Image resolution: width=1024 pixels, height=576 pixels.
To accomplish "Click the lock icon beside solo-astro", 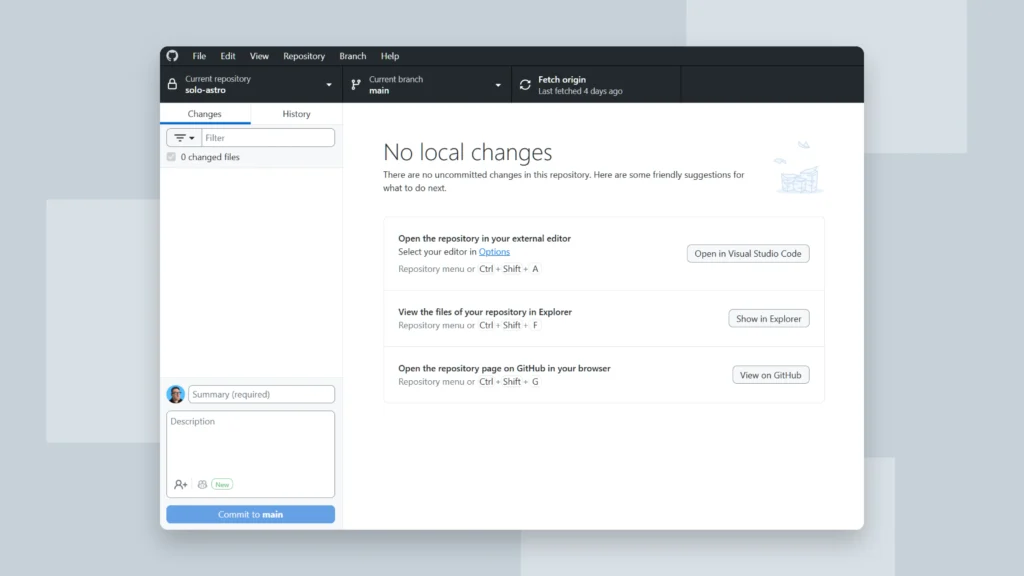I will click(172, 84).
